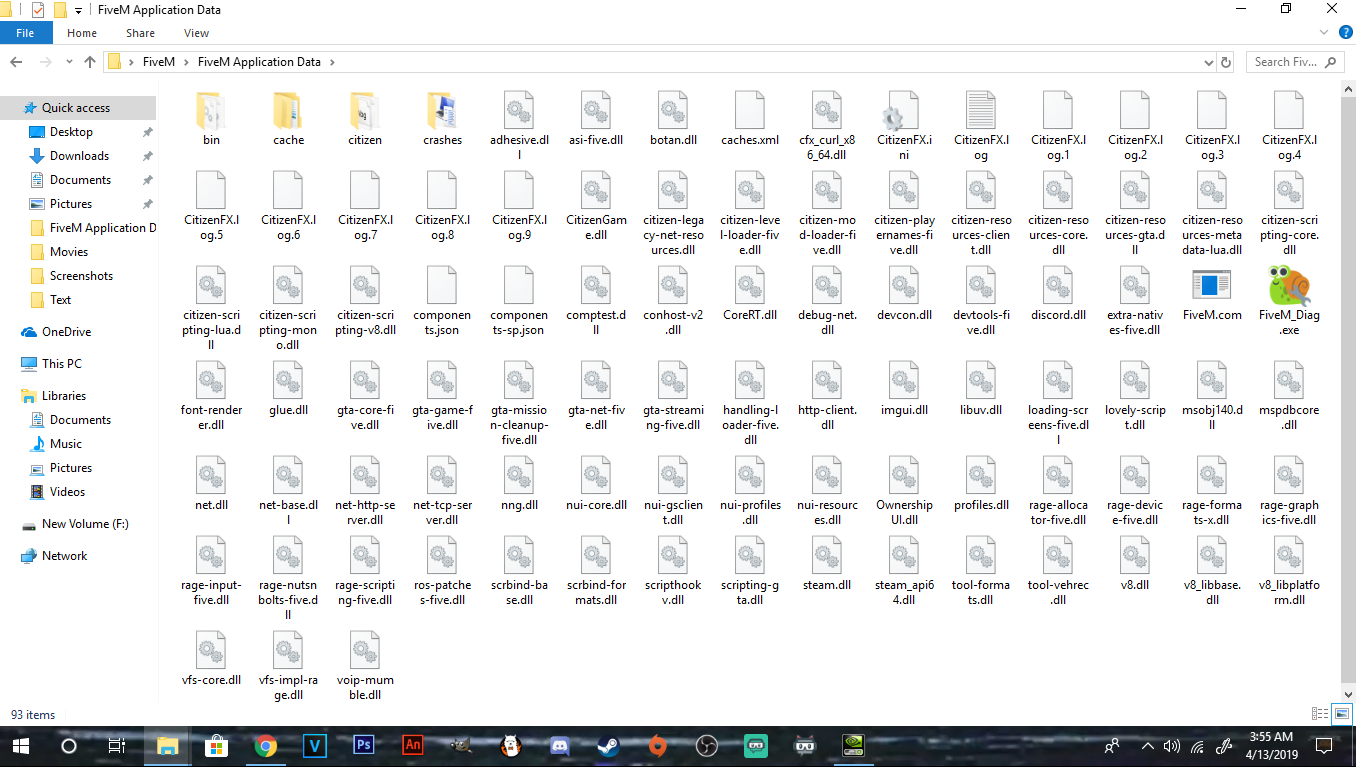The width and height of the screenshot is (1356, 767).
Task: Open Photoshop from the taskbar
Action: tap(363, 746)
